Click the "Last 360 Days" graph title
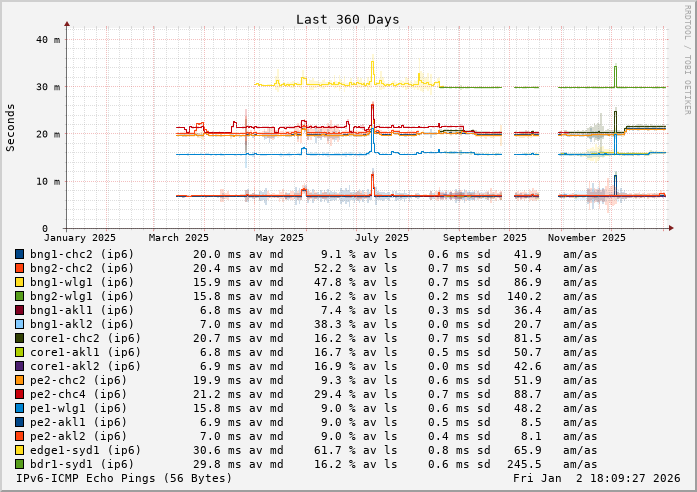This screenshot has height=492, width=697. tap(347, 19)
